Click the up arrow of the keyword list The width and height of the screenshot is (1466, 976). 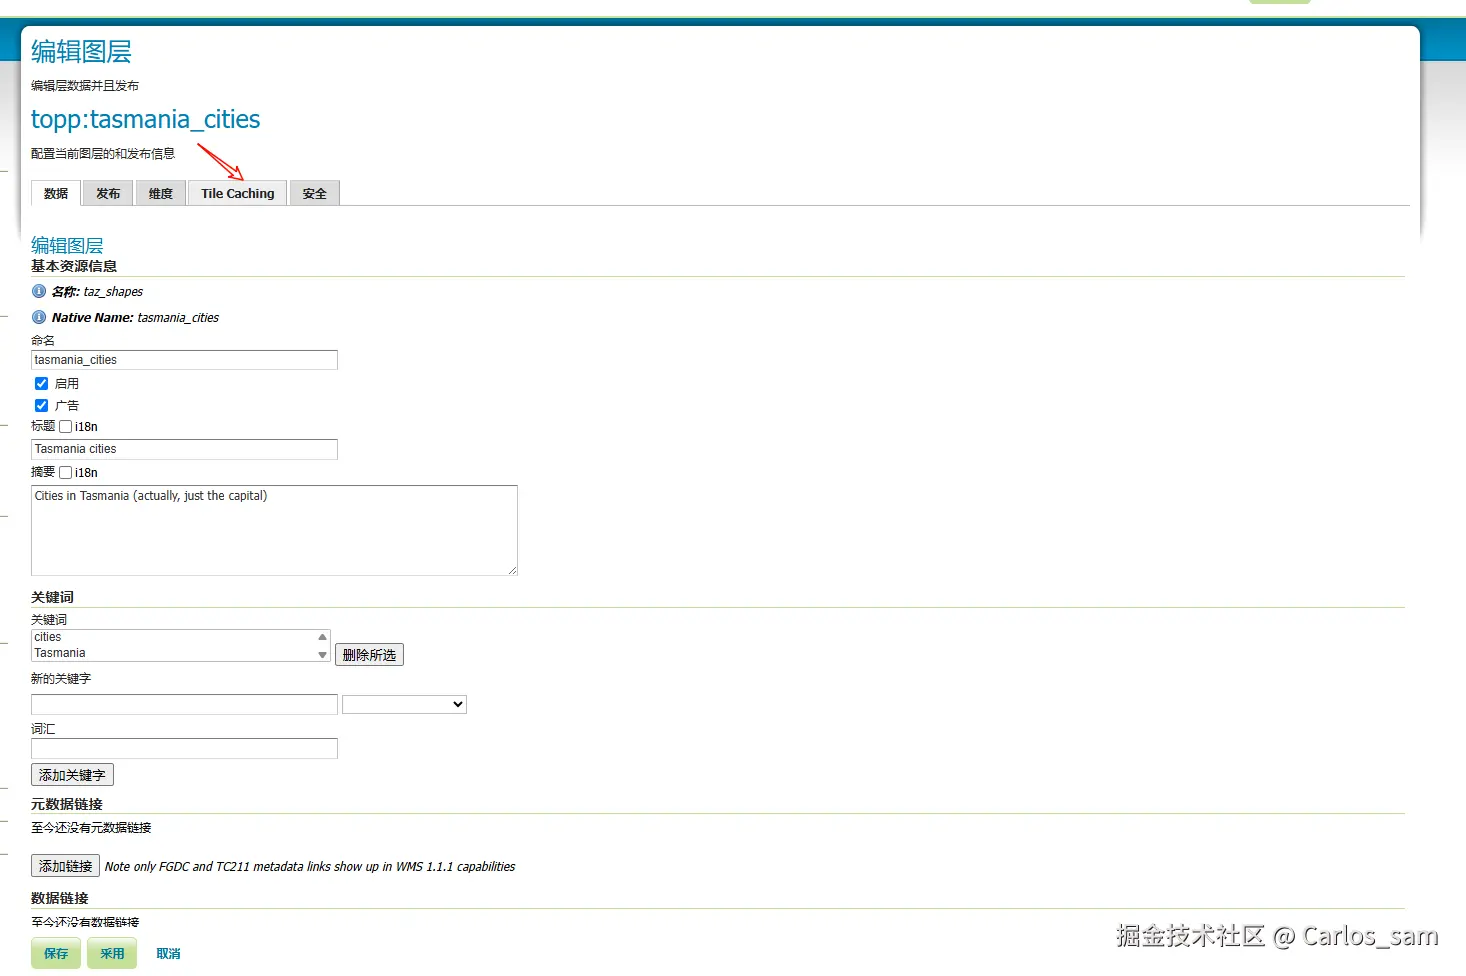pyautogui.click(x=322, y=637)
